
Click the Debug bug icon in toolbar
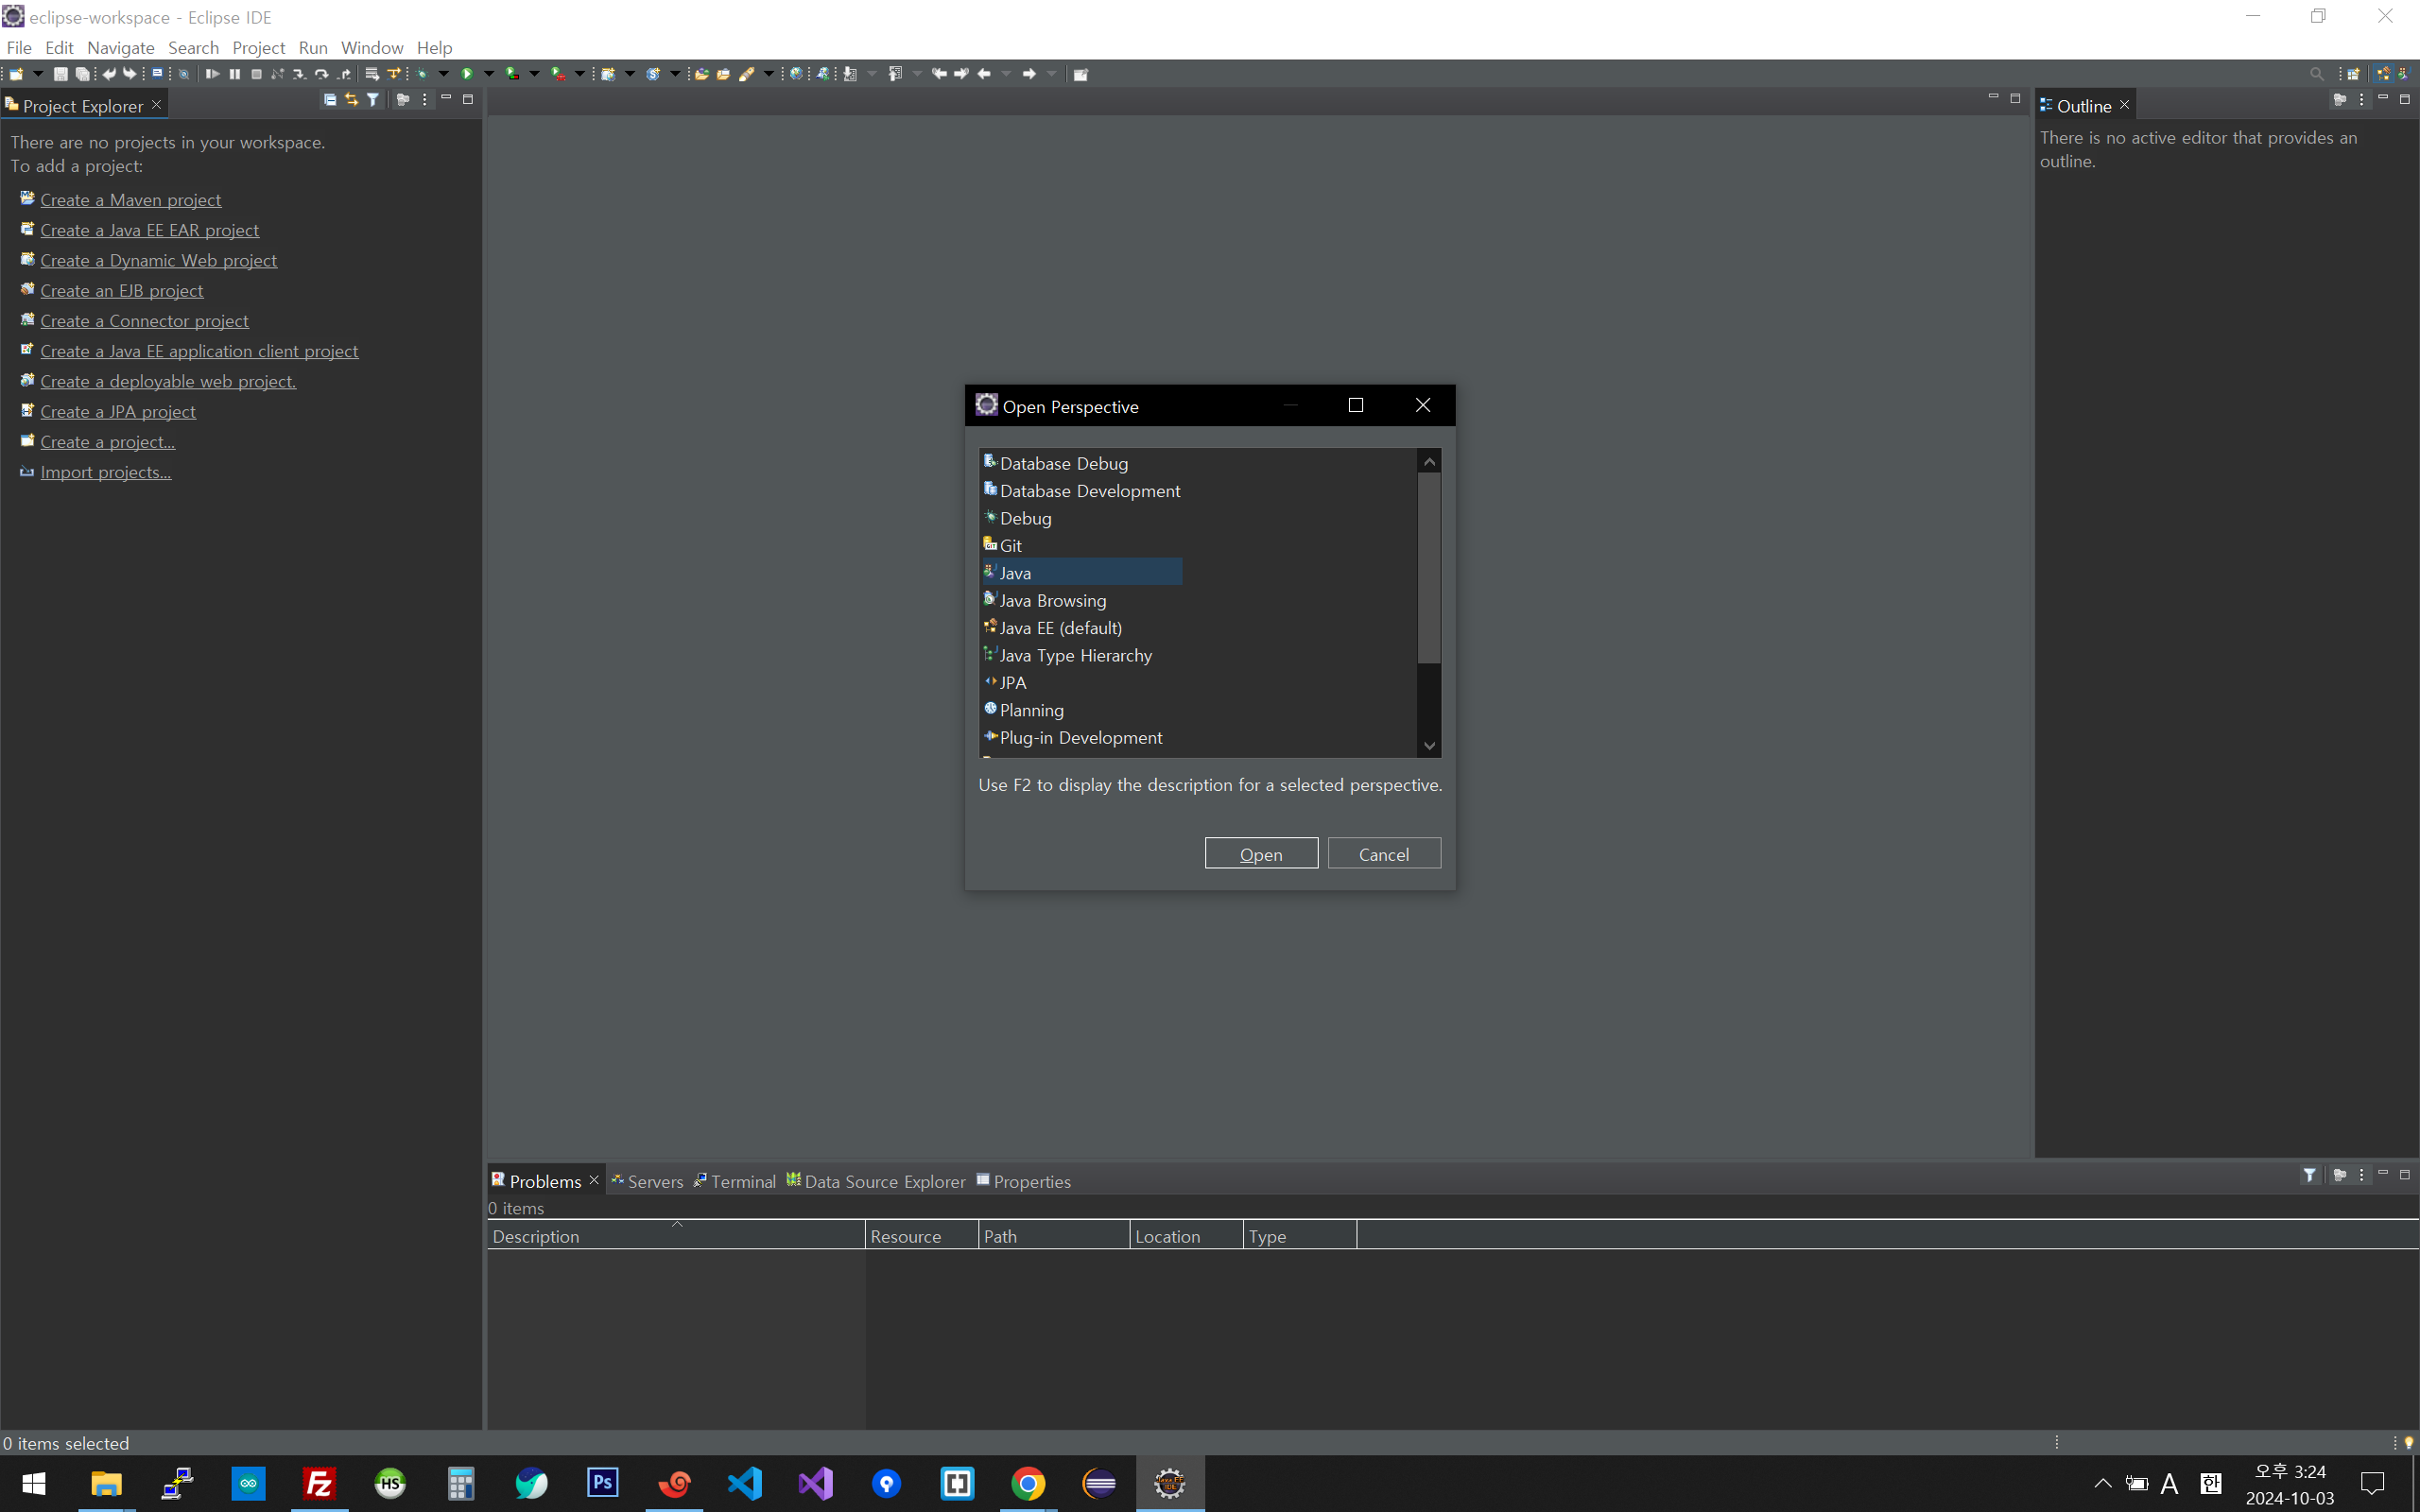[x=423, y=74]
